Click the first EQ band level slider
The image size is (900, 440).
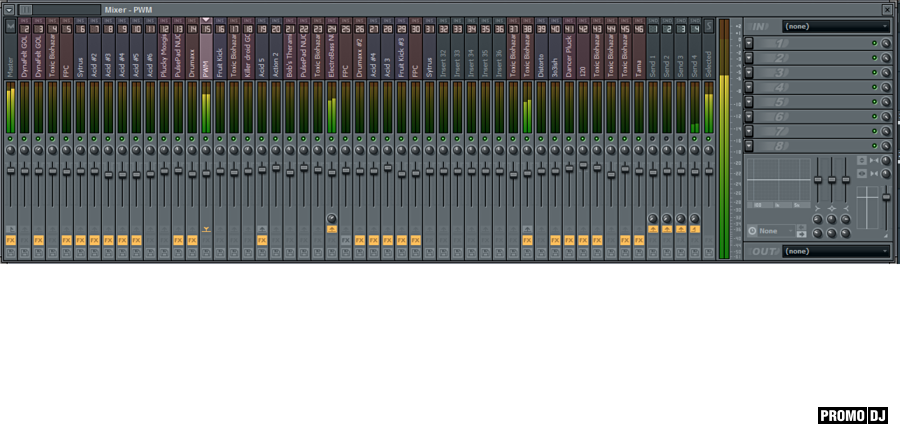(x=818, y=180)
